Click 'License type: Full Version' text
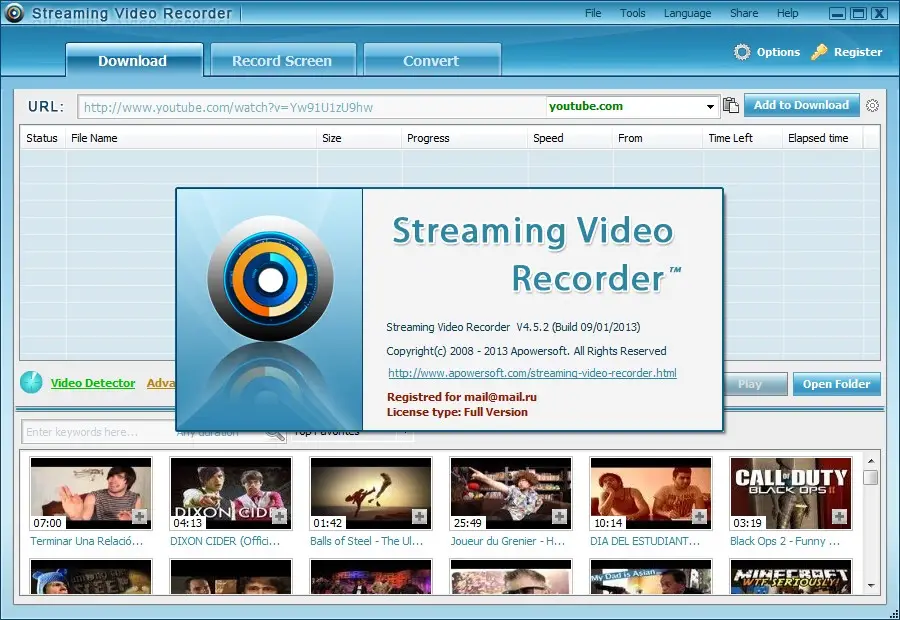The image size is (900, 620). click(x=457, y=412)
